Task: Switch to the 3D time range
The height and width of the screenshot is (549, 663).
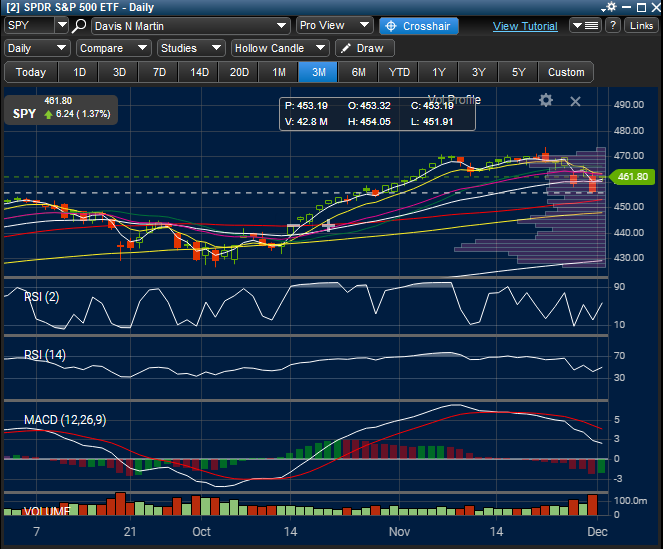Action: 119,72
